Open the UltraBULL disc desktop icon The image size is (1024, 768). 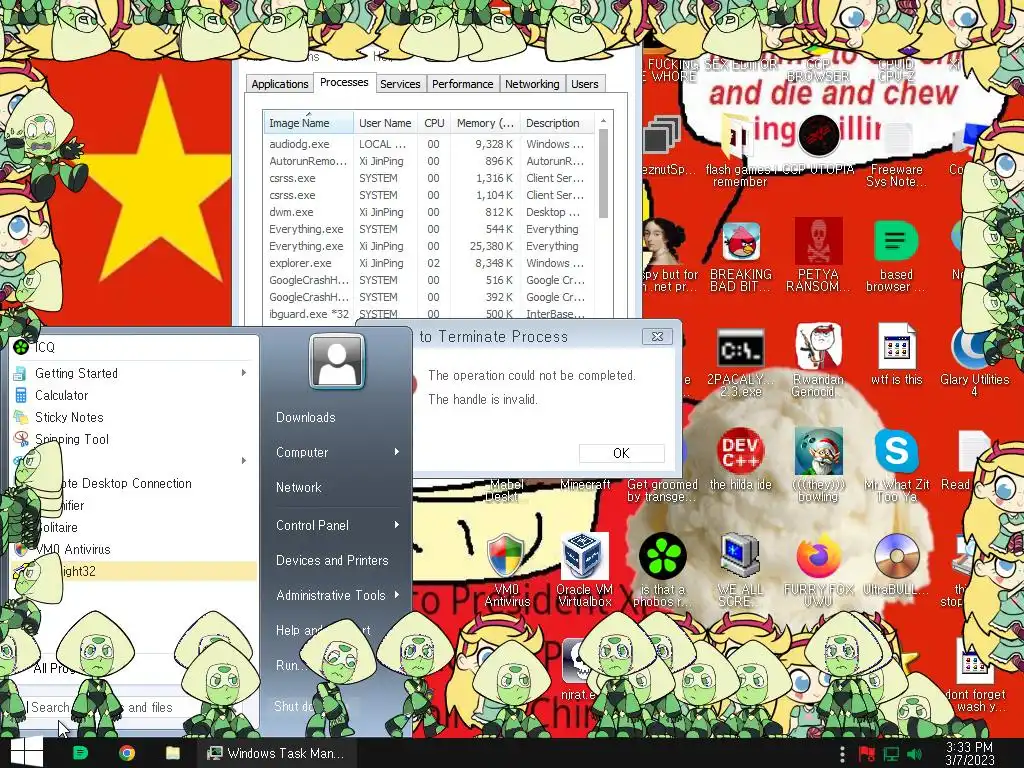(897, 556)
